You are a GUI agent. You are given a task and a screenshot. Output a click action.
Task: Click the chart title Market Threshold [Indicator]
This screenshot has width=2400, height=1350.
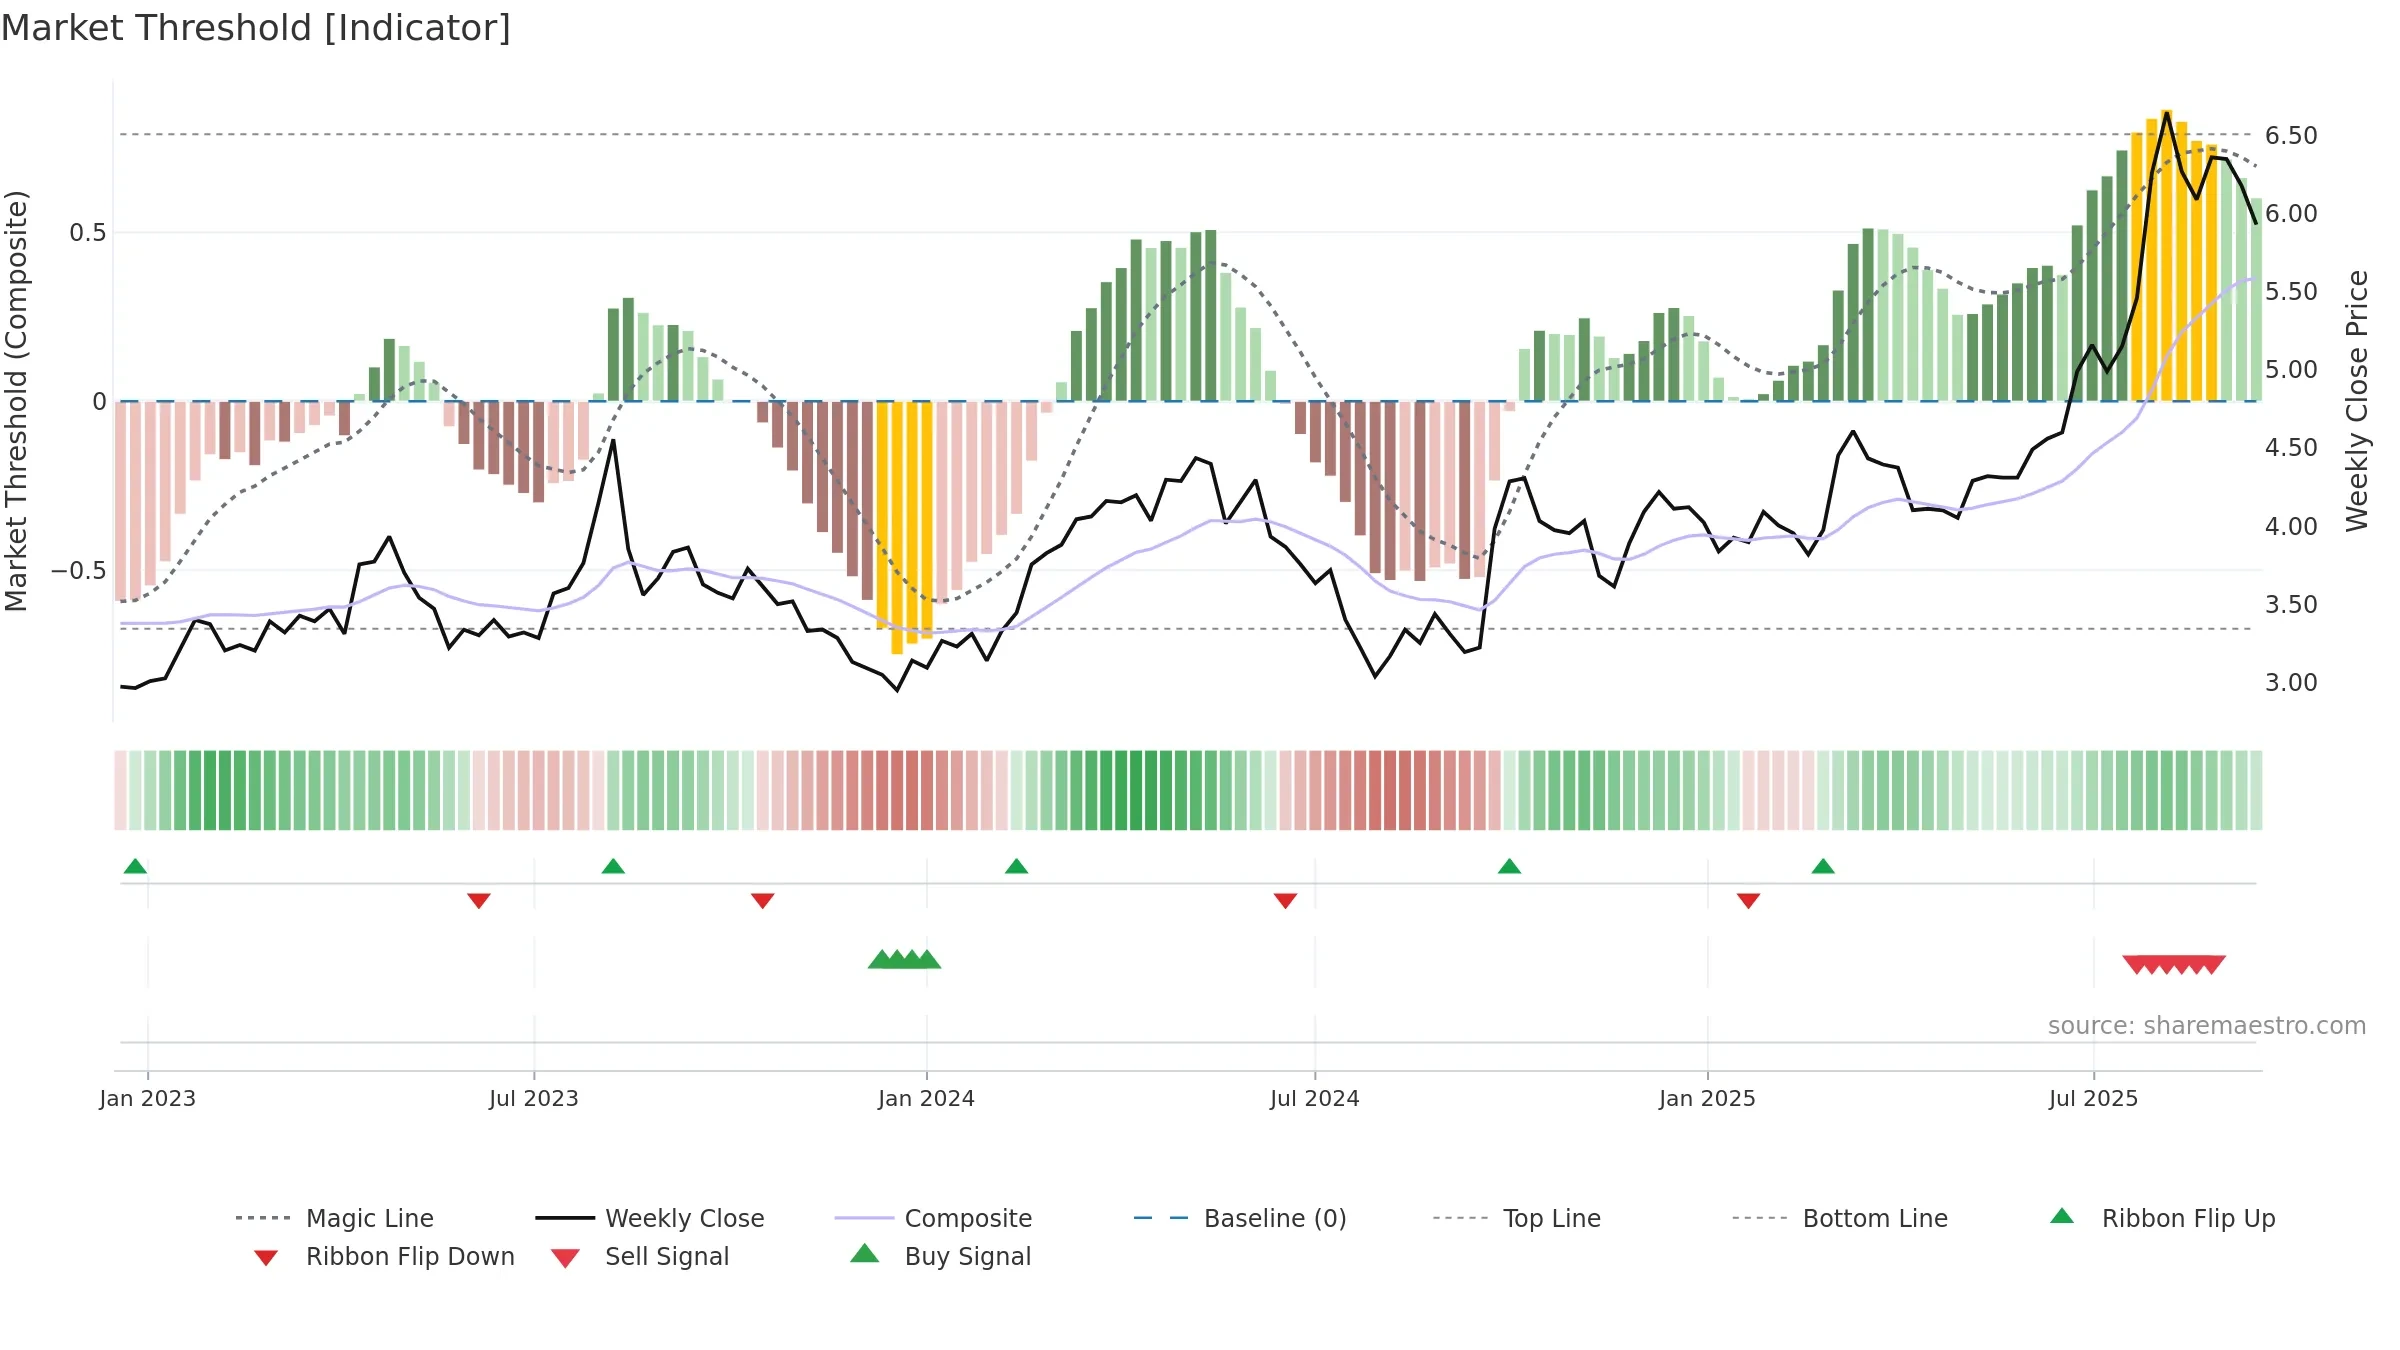click(256, 28)
